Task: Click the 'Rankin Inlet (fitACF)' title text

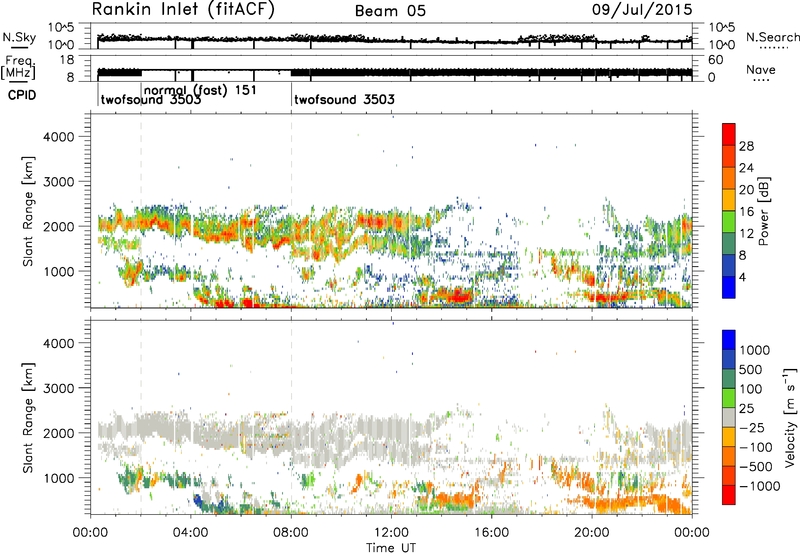Action: [183, 10]
